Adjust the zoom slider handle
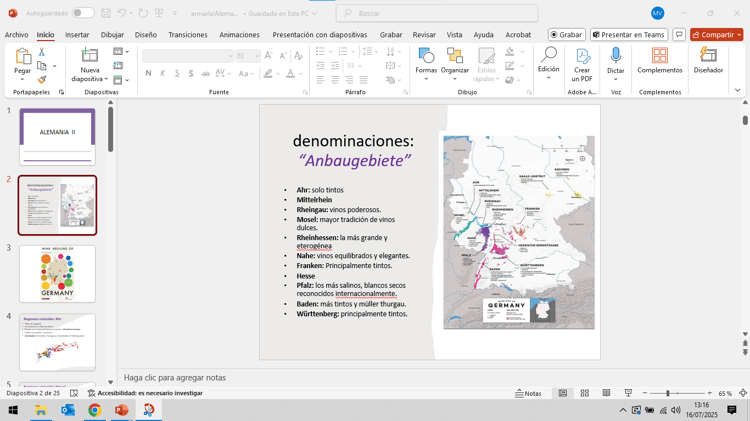 (x=668, y=393)
